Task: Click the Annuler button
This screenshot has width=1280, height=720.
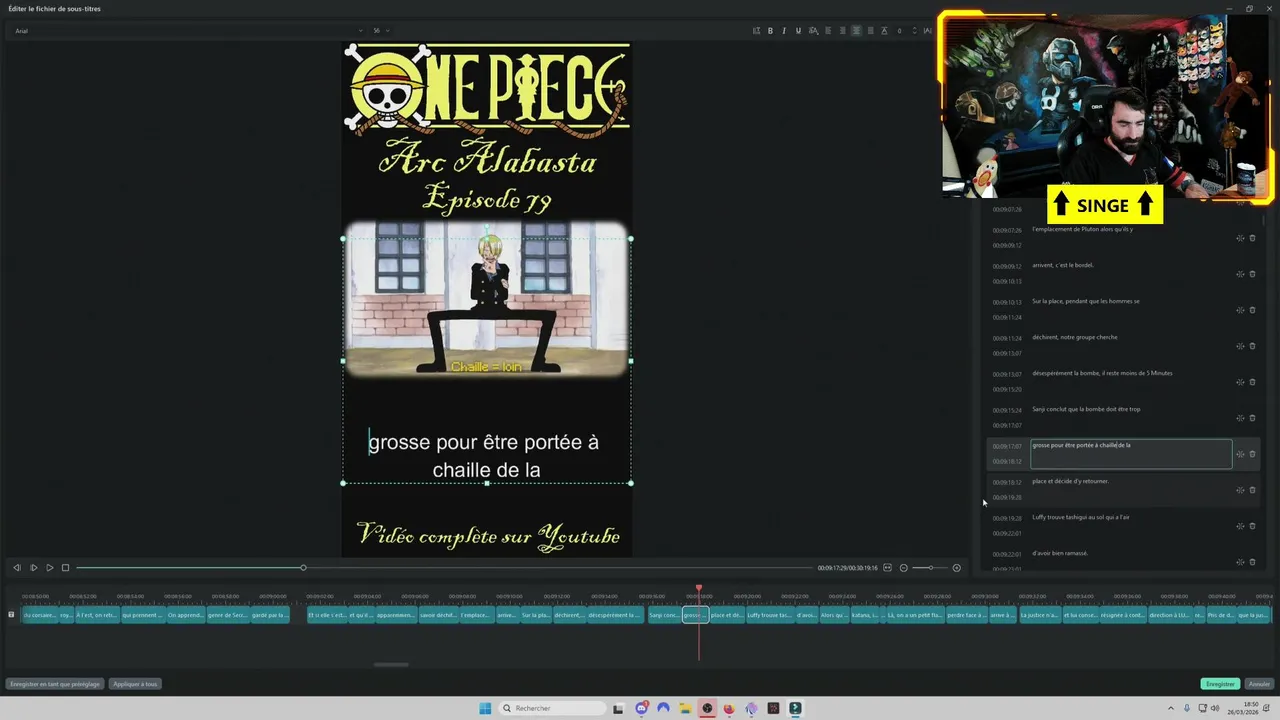Action: 1259,684
